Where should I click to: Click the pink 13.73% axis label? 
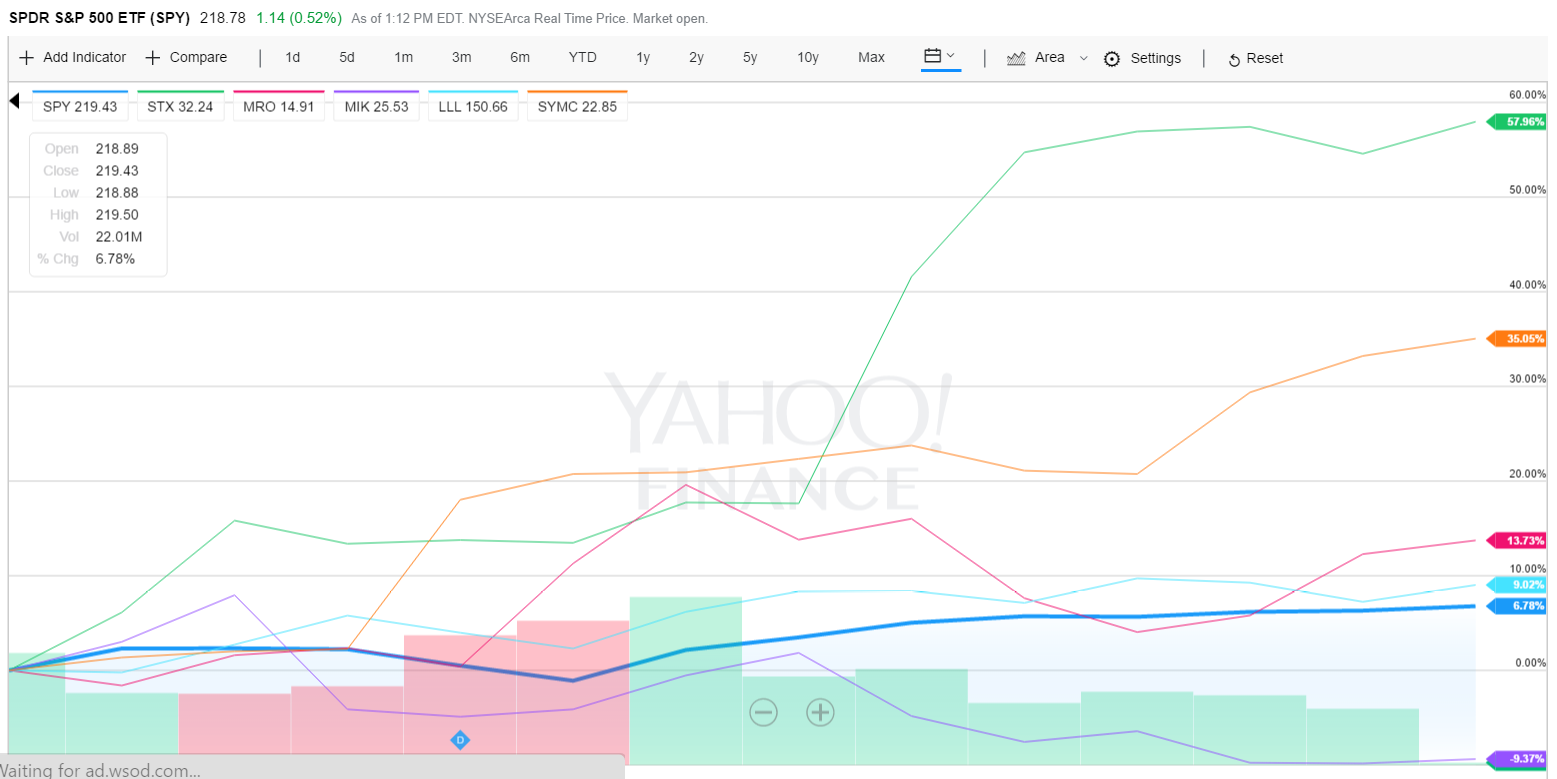(x=1517, y=541)
